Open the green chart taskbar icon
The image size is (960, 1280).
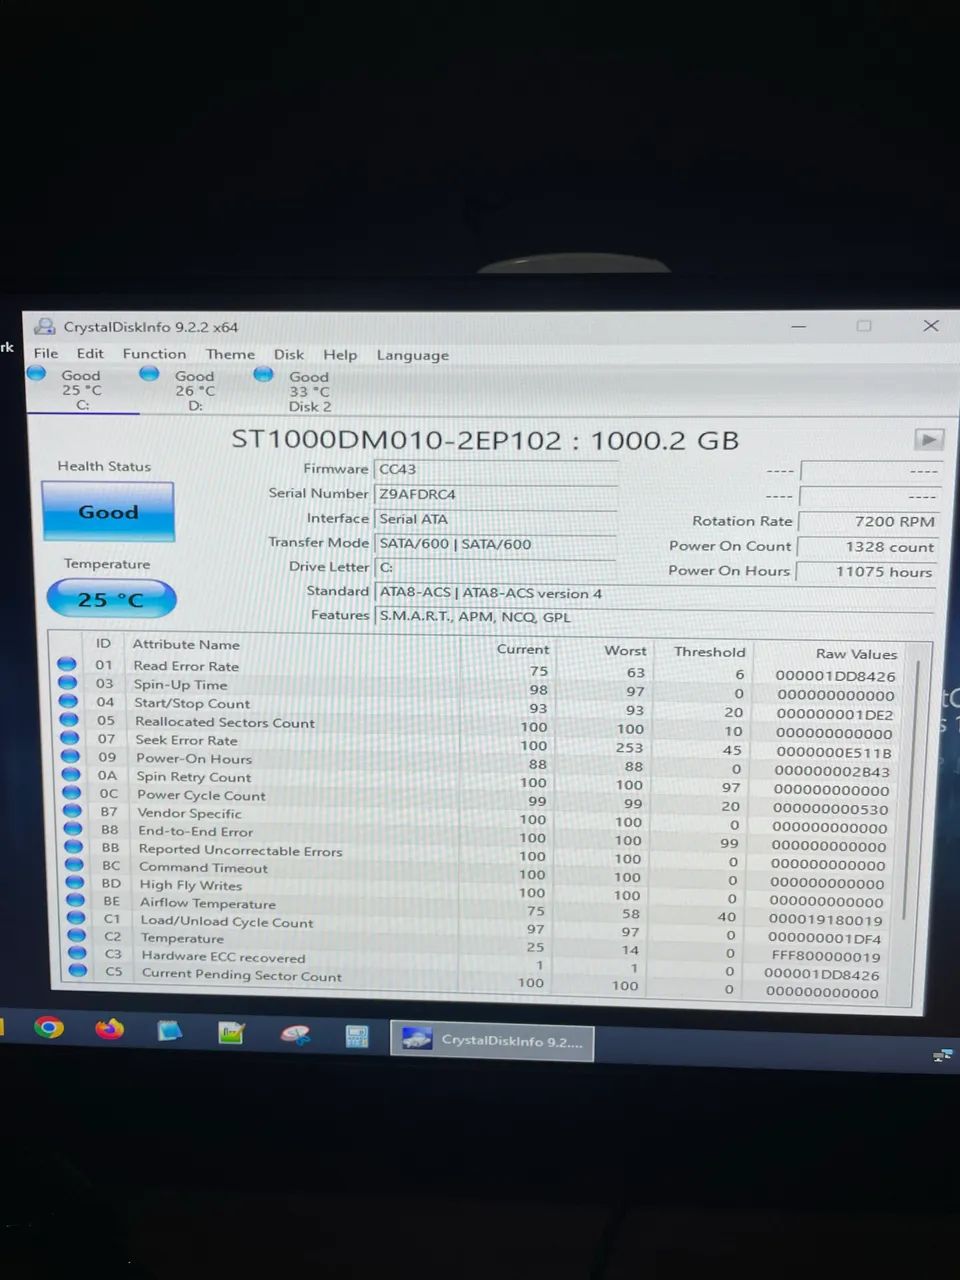(x=232, y=1032)
